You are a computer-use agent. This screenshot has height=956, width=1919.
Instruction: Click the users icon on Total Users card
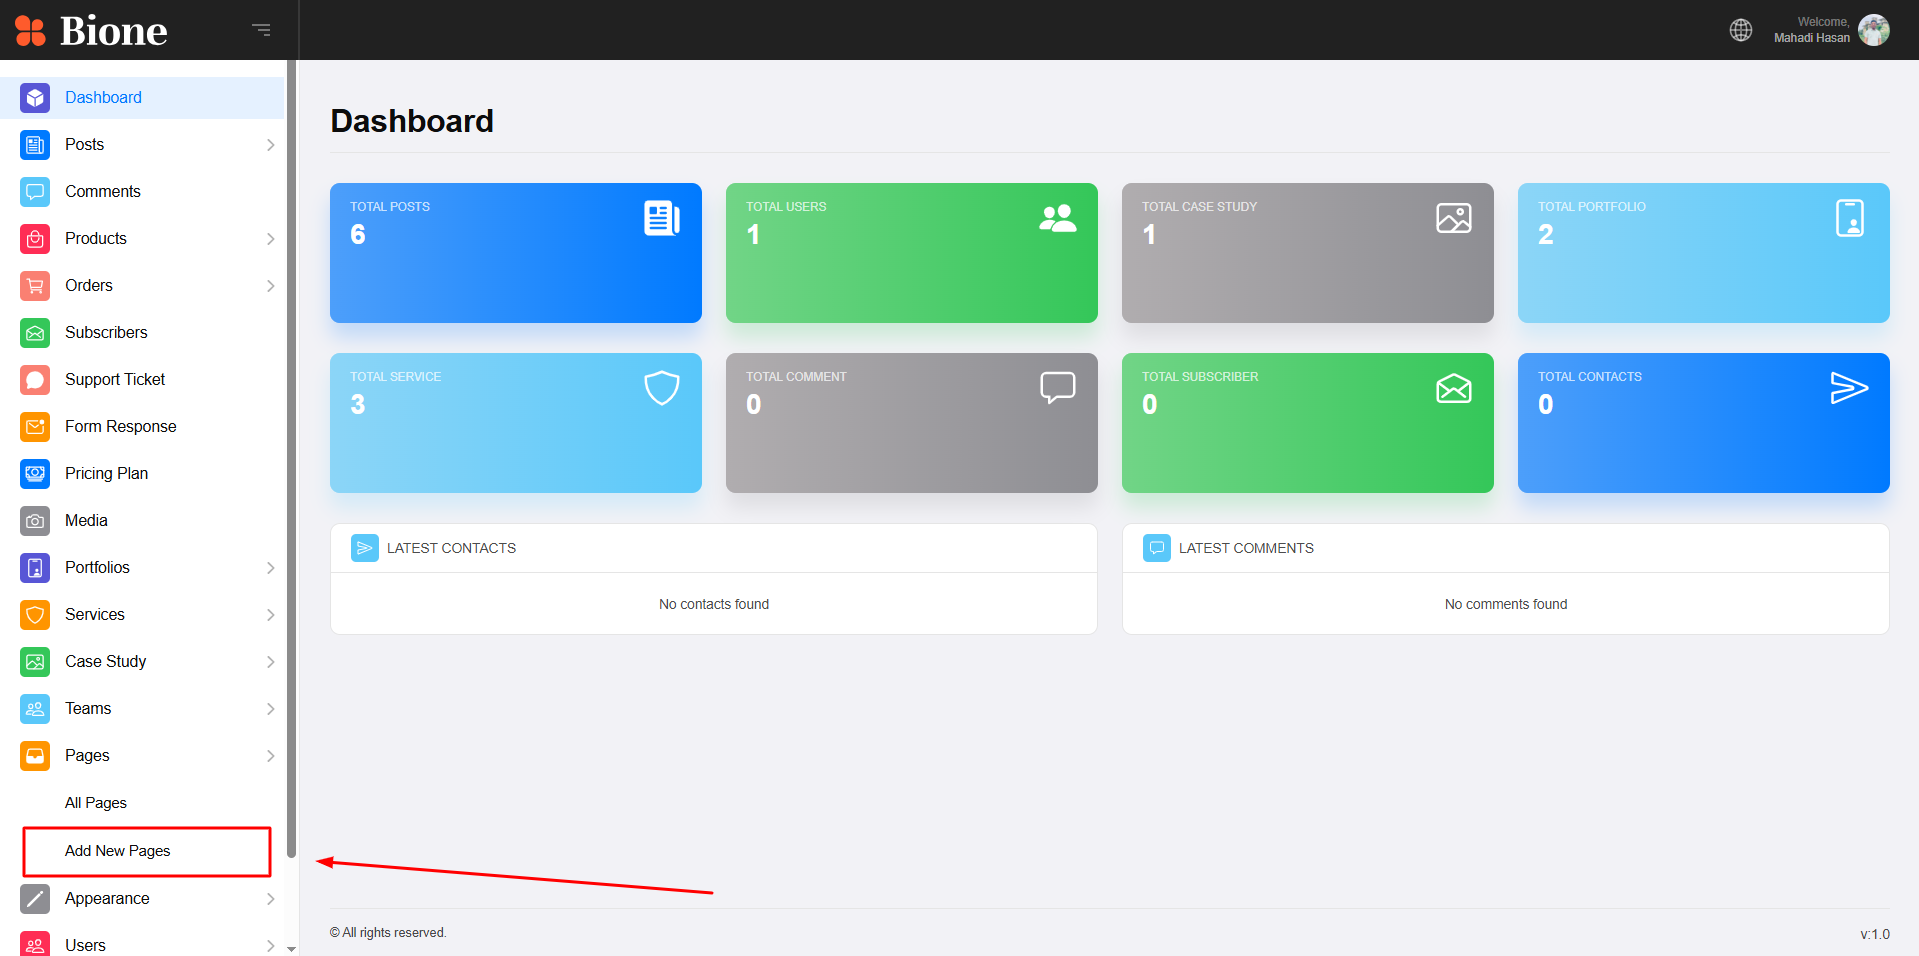click(1058, 218)
